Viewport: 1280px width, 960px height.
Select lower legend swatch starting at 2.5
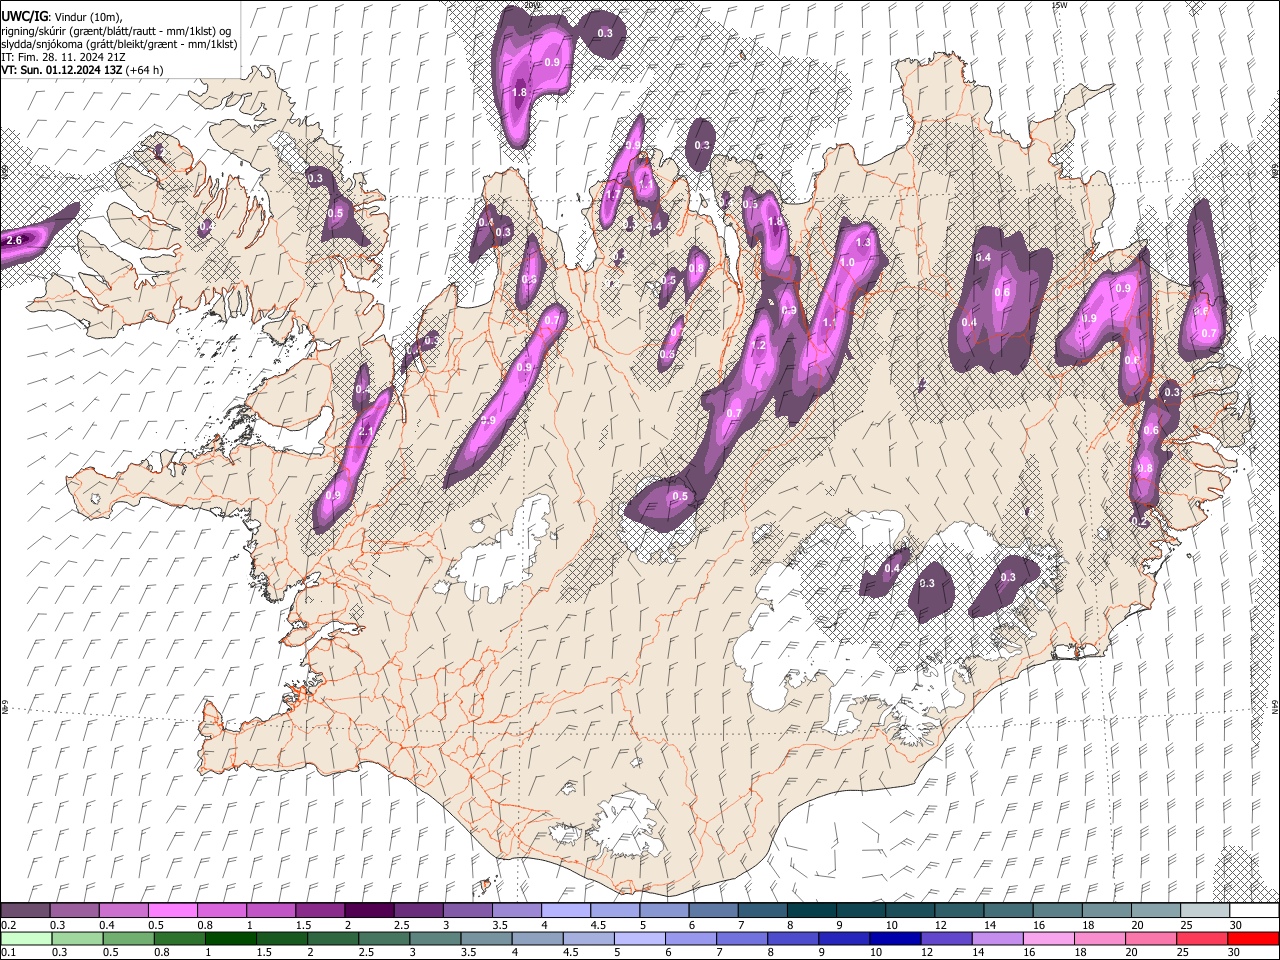[x=383, y=939]
